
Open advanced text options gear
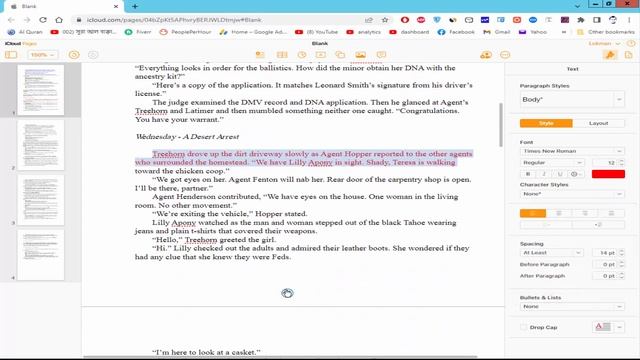coord(576,174)
